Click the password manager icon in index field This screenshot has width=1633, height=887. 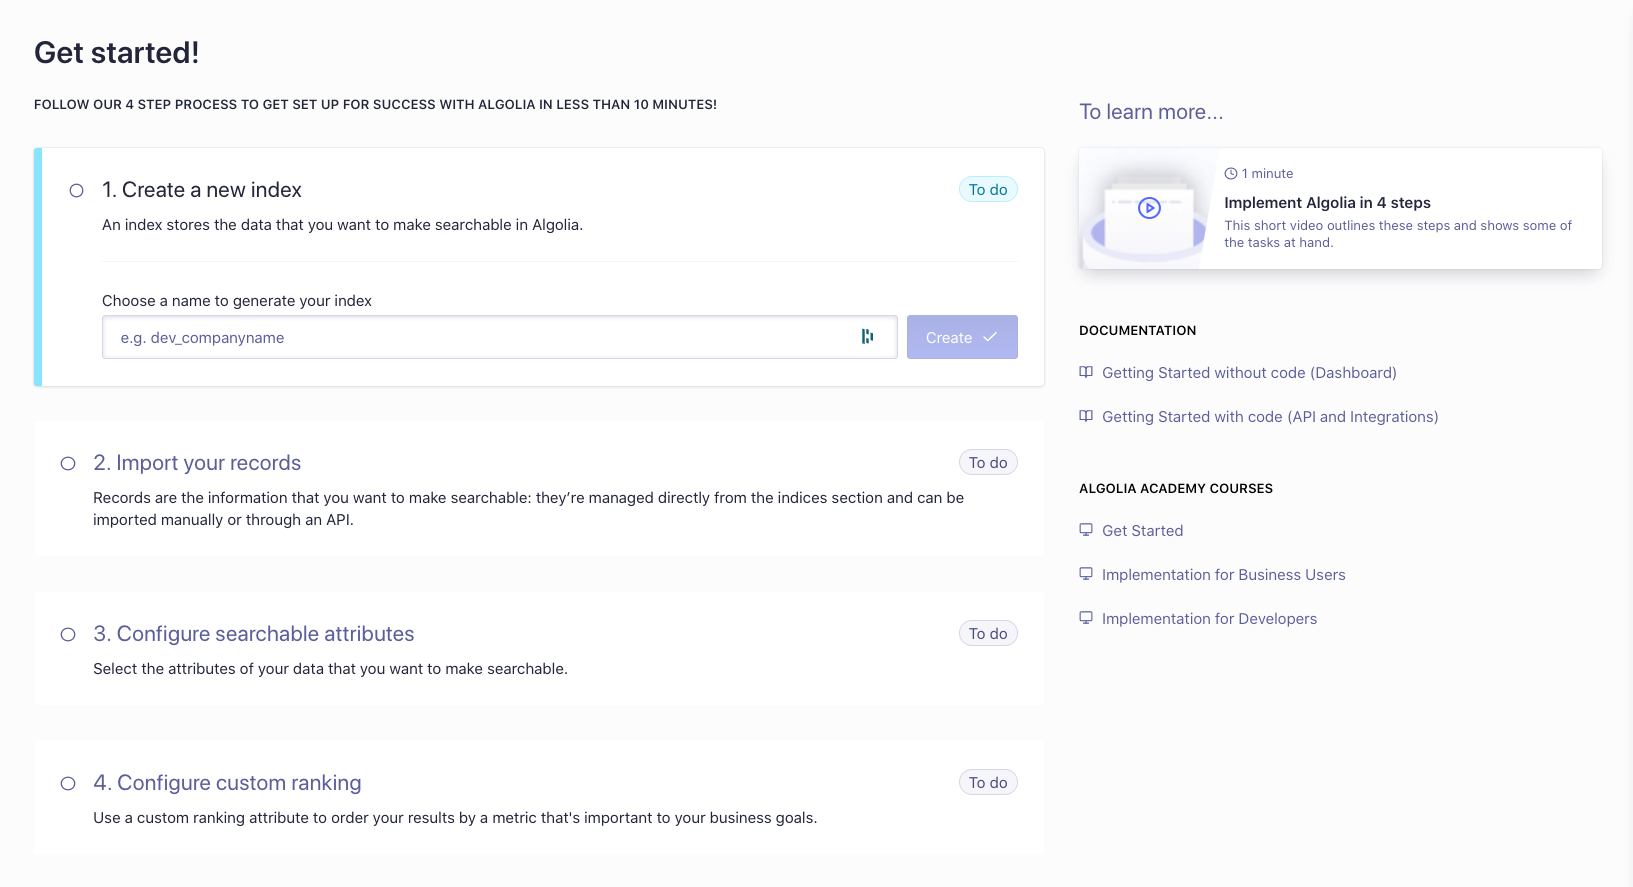(x=867, y=337)
